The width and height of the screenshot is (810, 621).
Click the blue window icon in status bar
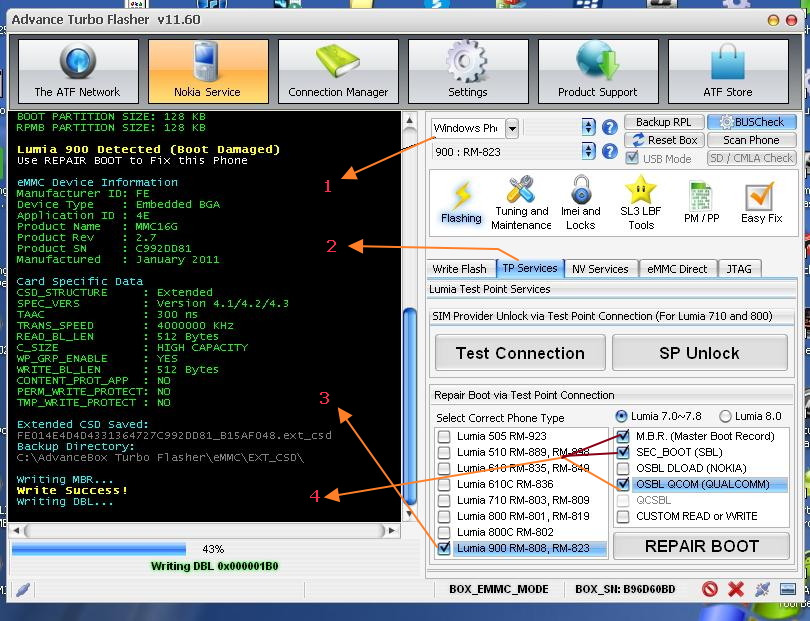[787, 589]
